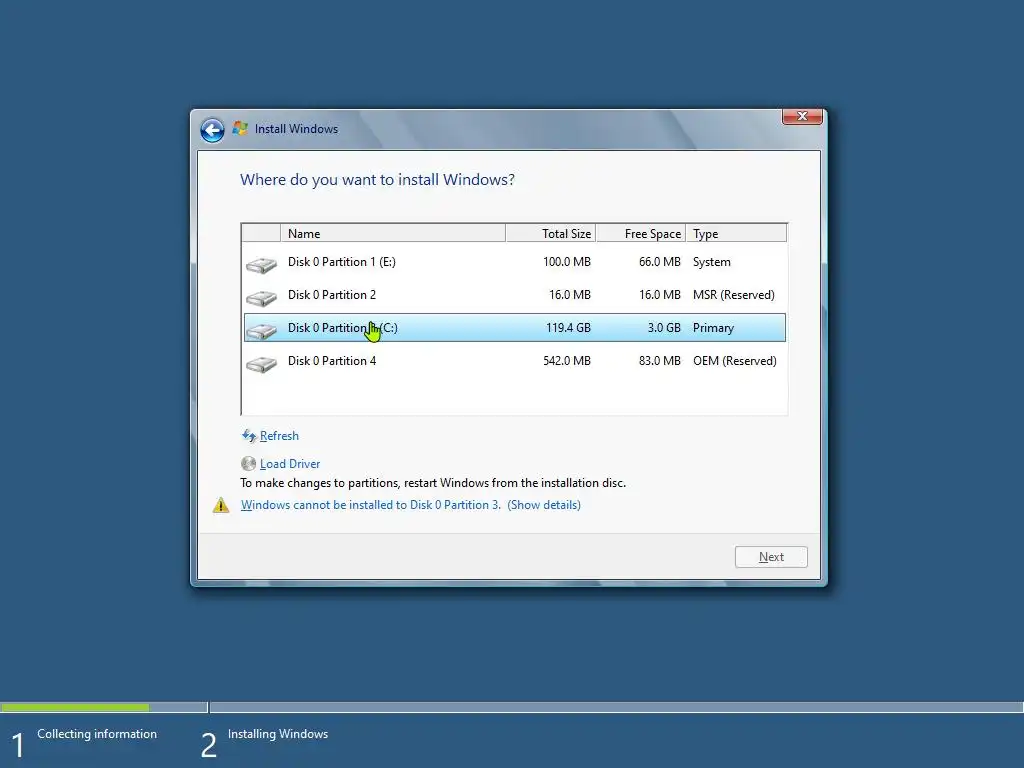
Task: Sort by the Type column header
Action: (736, 233)
